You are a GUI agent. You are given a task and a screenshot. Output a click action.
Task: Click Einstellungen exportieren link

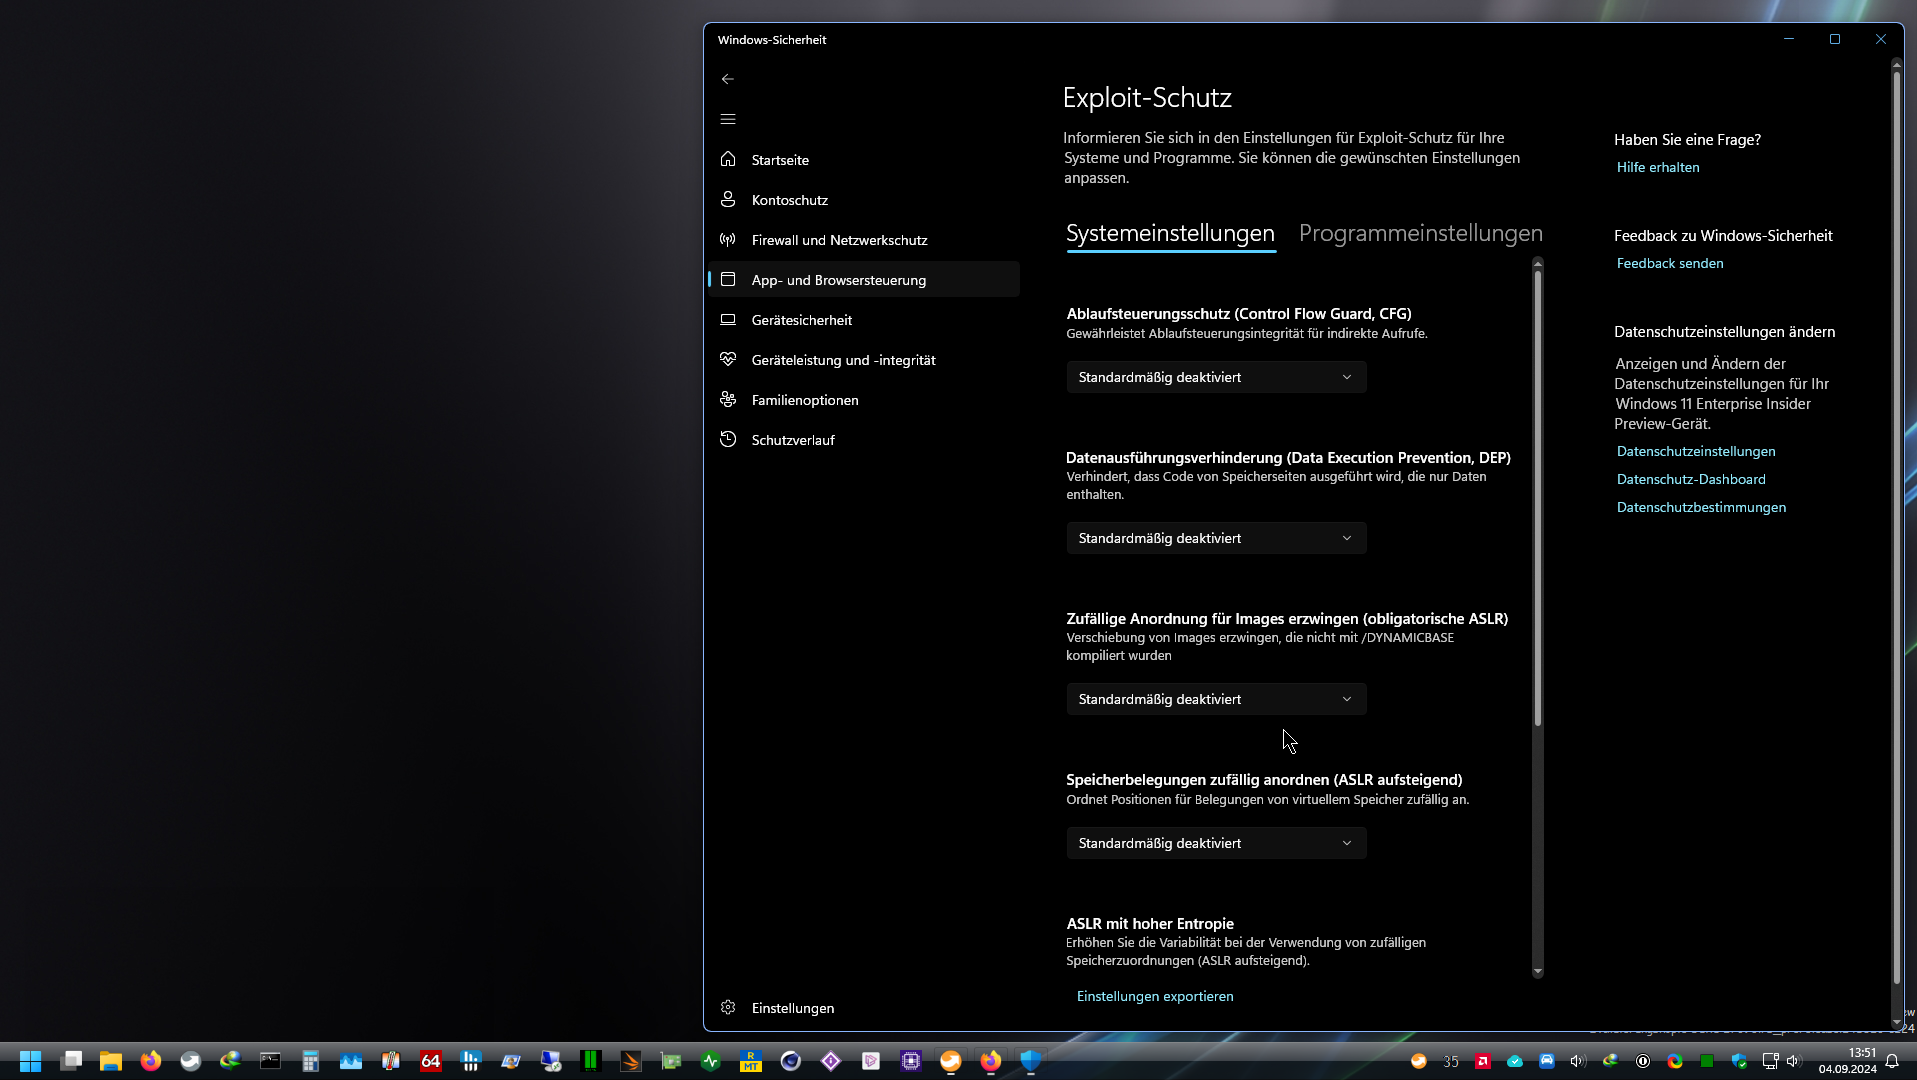pos(1154,996)
